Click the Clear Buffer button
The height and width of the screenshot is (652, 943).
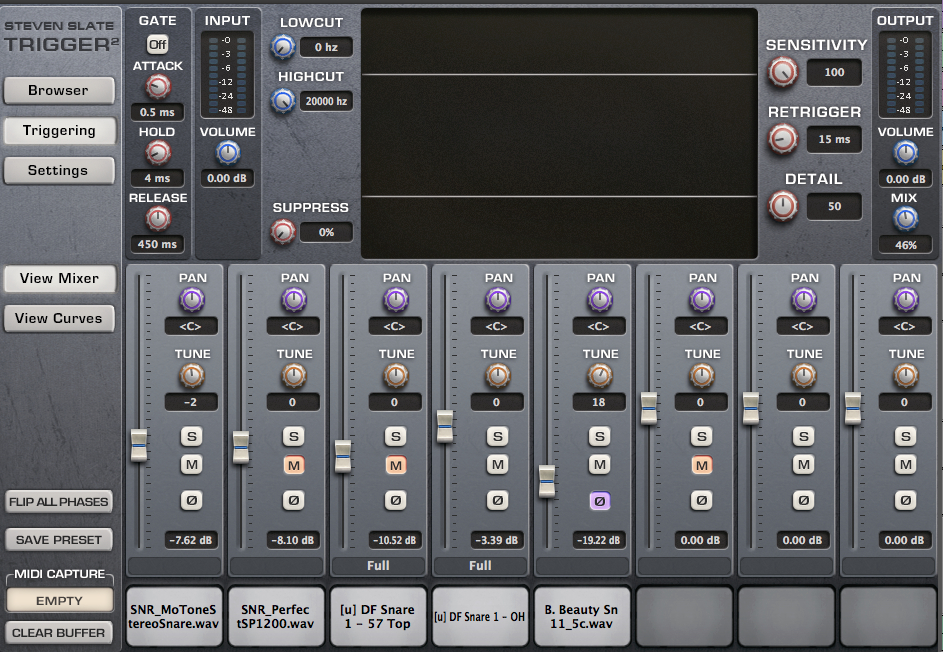point(58,633)
